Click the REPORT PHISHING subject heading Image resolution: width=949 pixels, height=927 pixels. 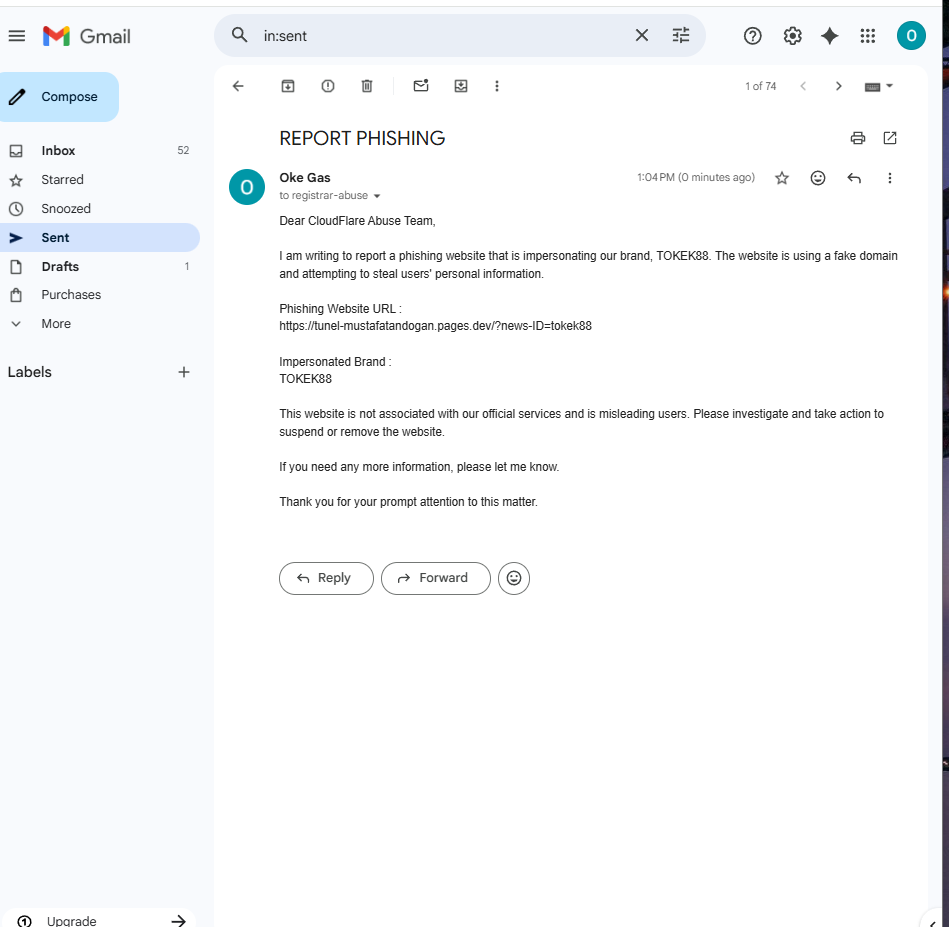[362, 139]
